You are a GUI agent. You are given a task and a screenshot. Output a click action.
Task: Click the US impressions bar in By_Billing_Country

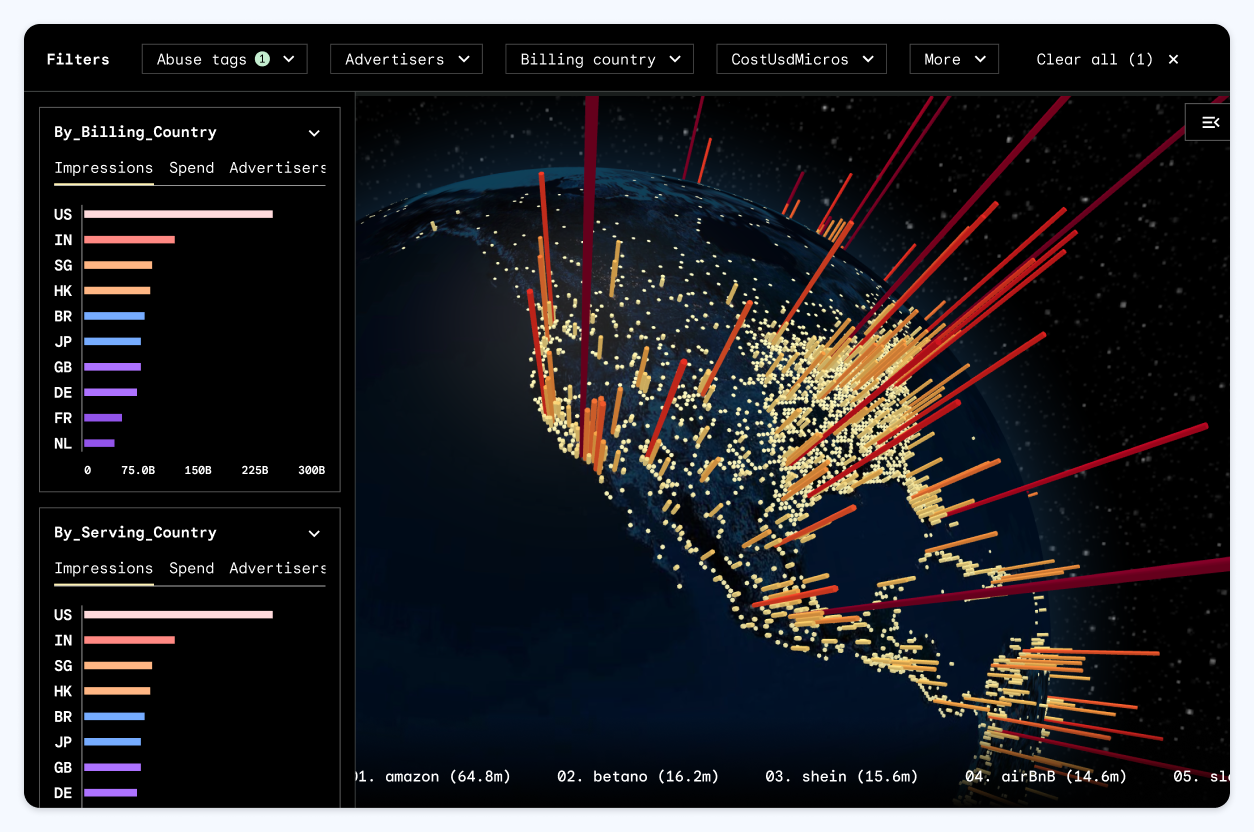177,214
